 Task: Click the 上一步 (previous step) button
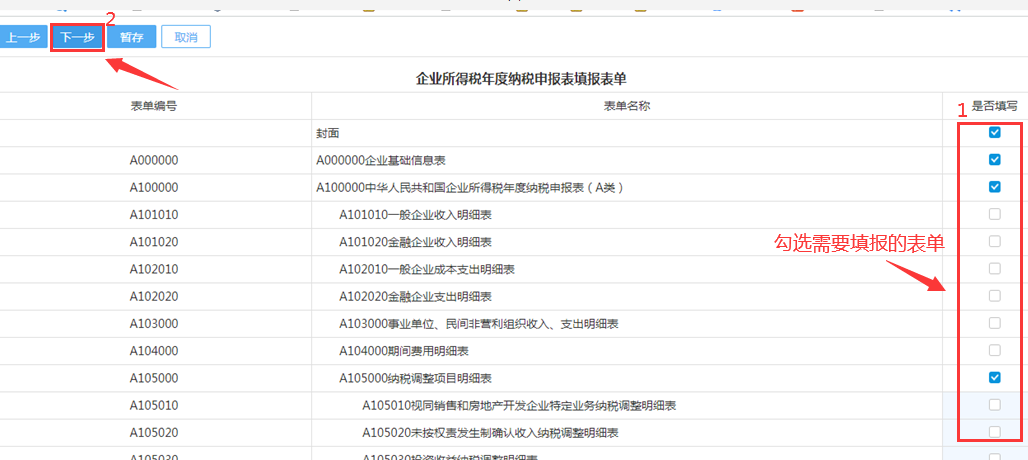22,38
